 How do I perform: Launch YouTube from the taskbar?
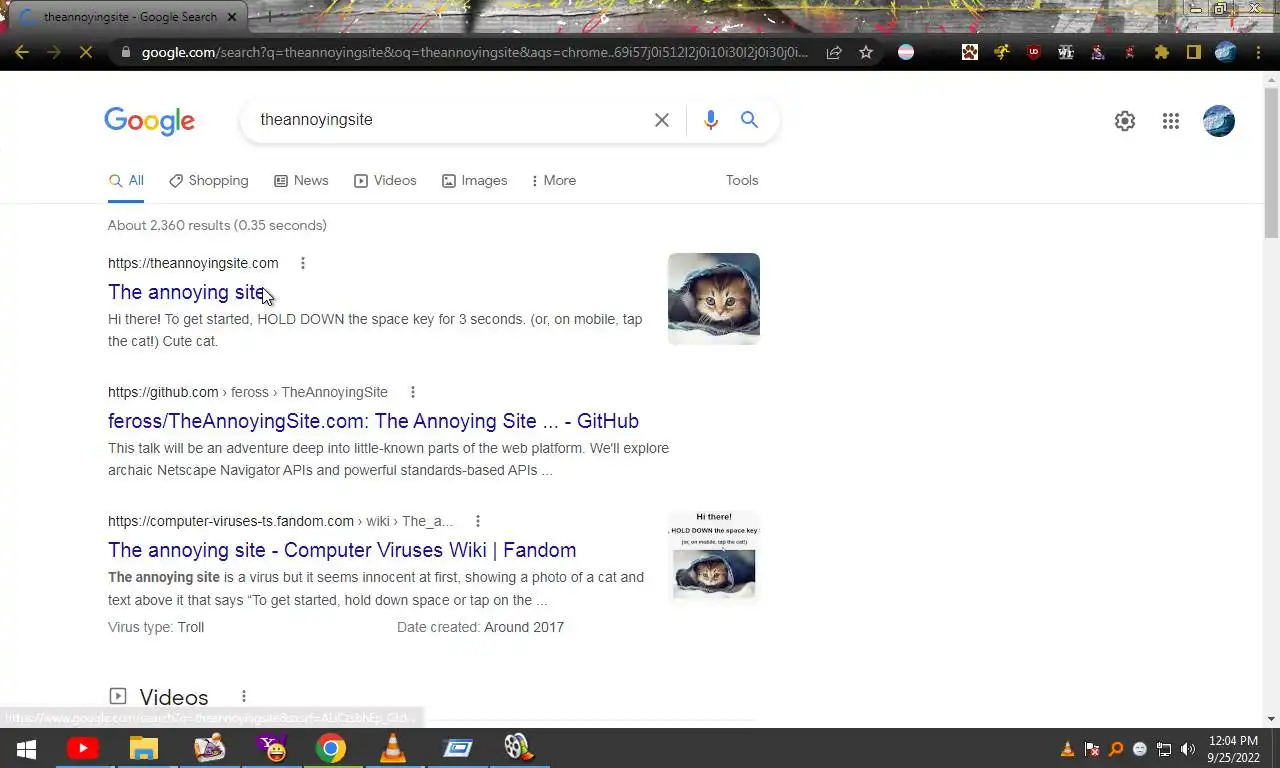click(83, 748)
